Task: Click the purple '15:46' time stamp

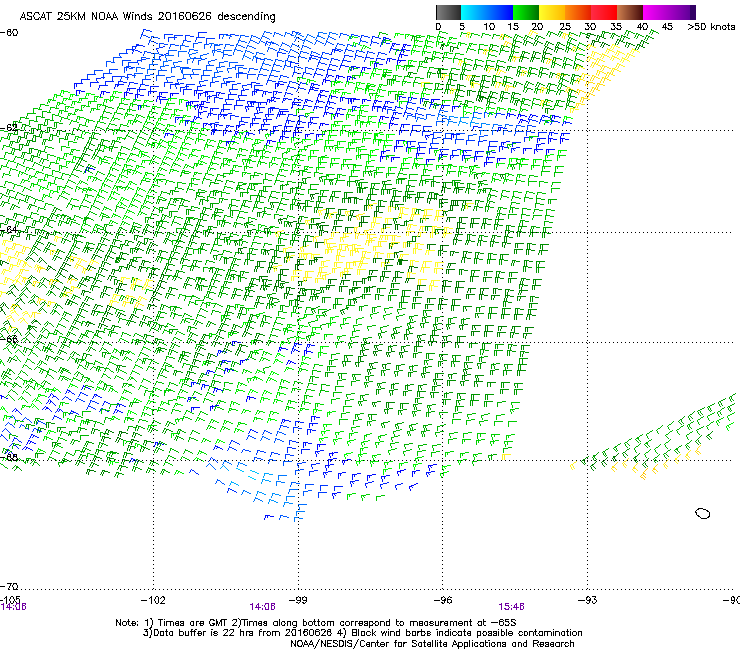Action: pyautogui.click(x=512, y=607)
